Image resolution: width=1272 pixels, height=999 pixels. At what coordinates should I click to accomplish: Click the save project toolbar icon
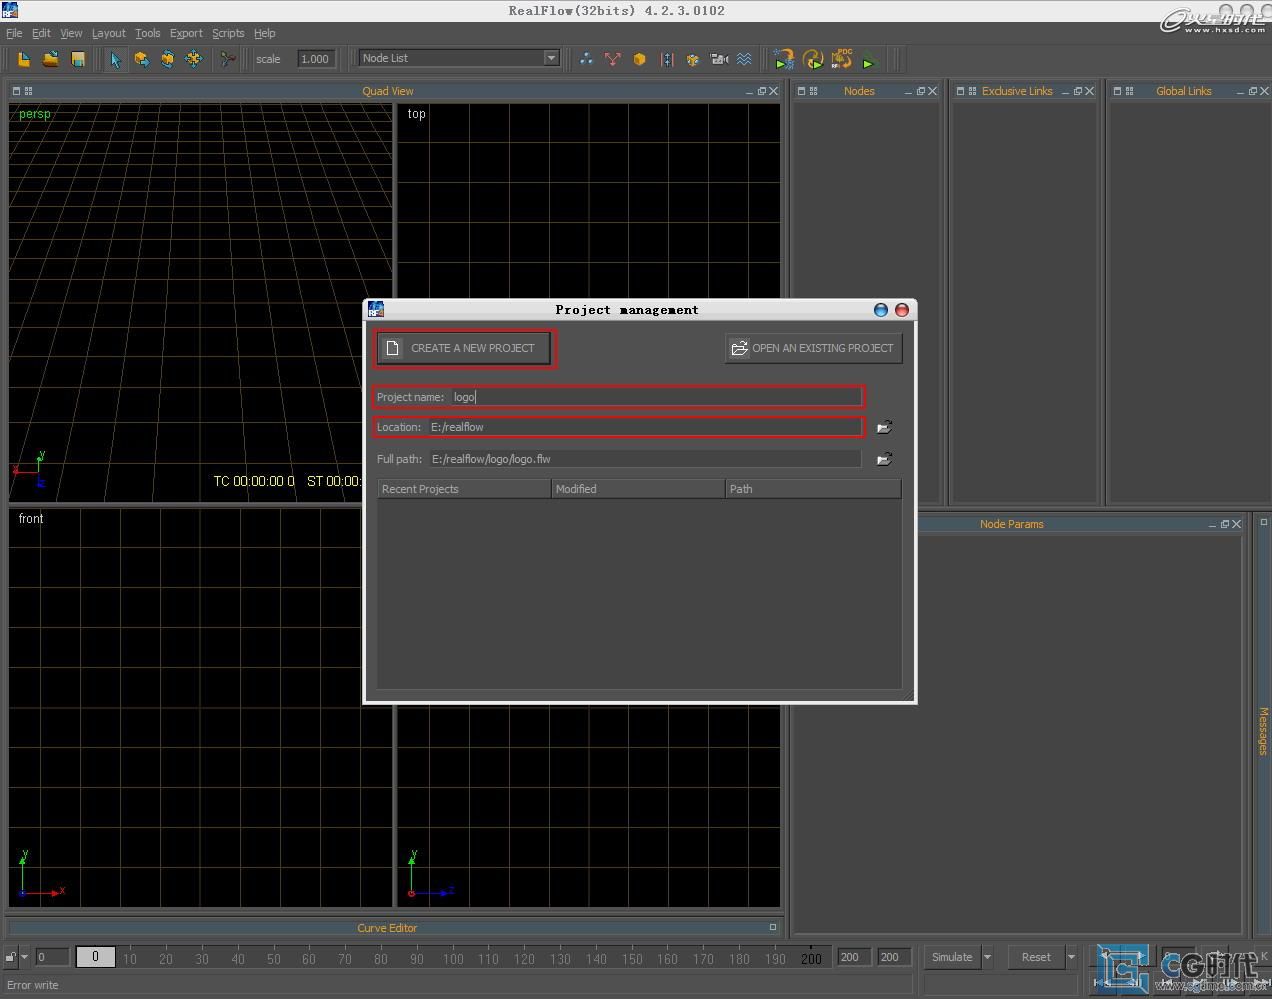77,59
